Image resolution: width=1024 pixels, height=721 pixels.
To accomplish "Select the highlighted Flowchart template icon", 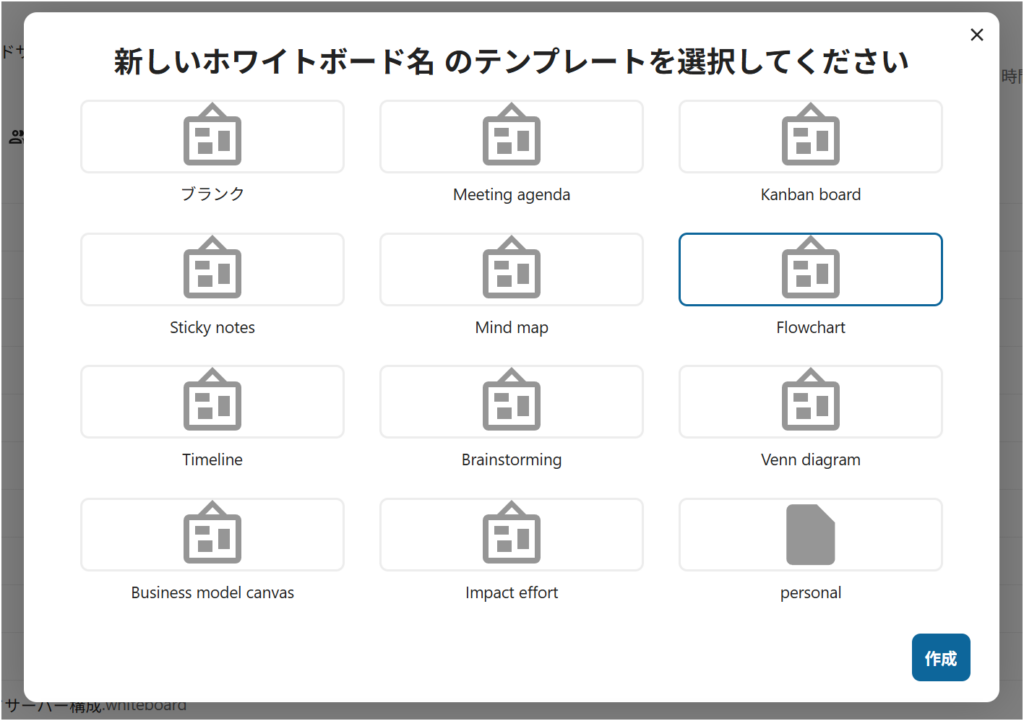I will pyautogui.click(x=810, y=269).
